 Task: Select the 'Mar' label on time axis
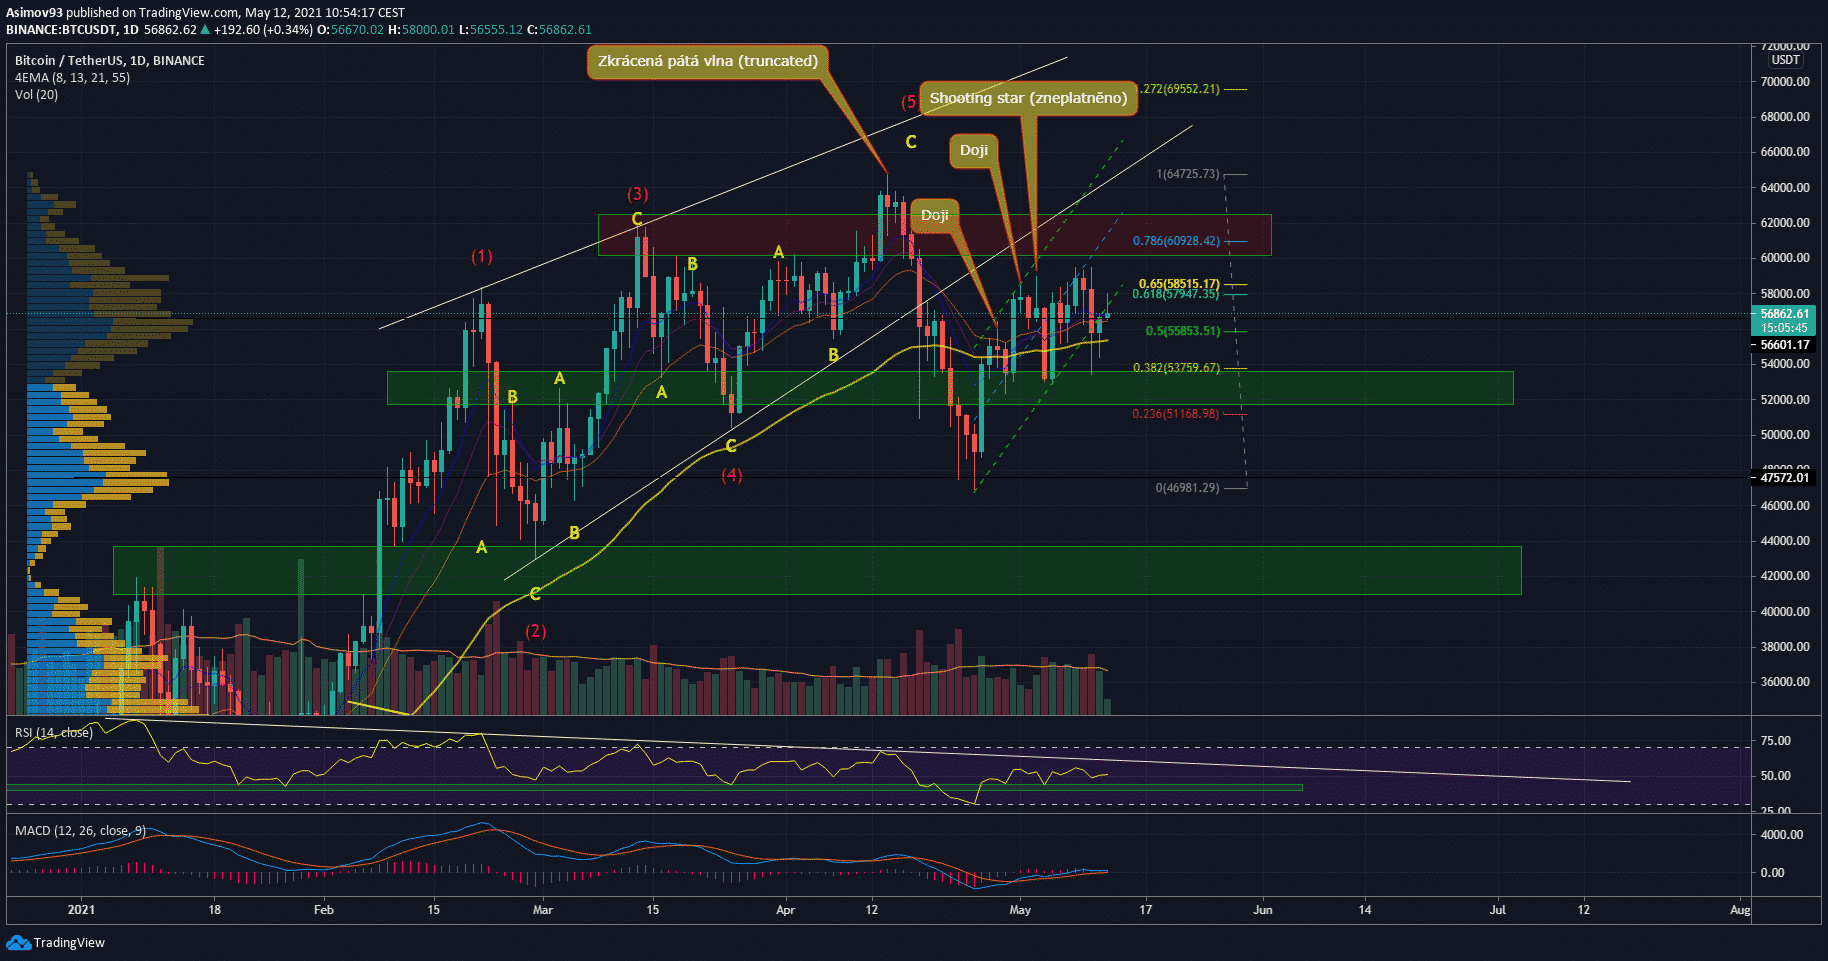click(543, 910)
